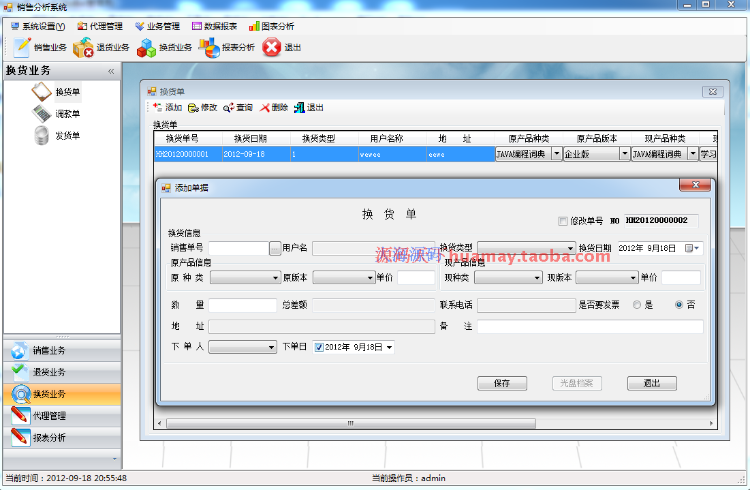This screenshot has width=750, height=490.
Task: Toggle the 修改单号 checkbox
Action: [x=562, y=221]
